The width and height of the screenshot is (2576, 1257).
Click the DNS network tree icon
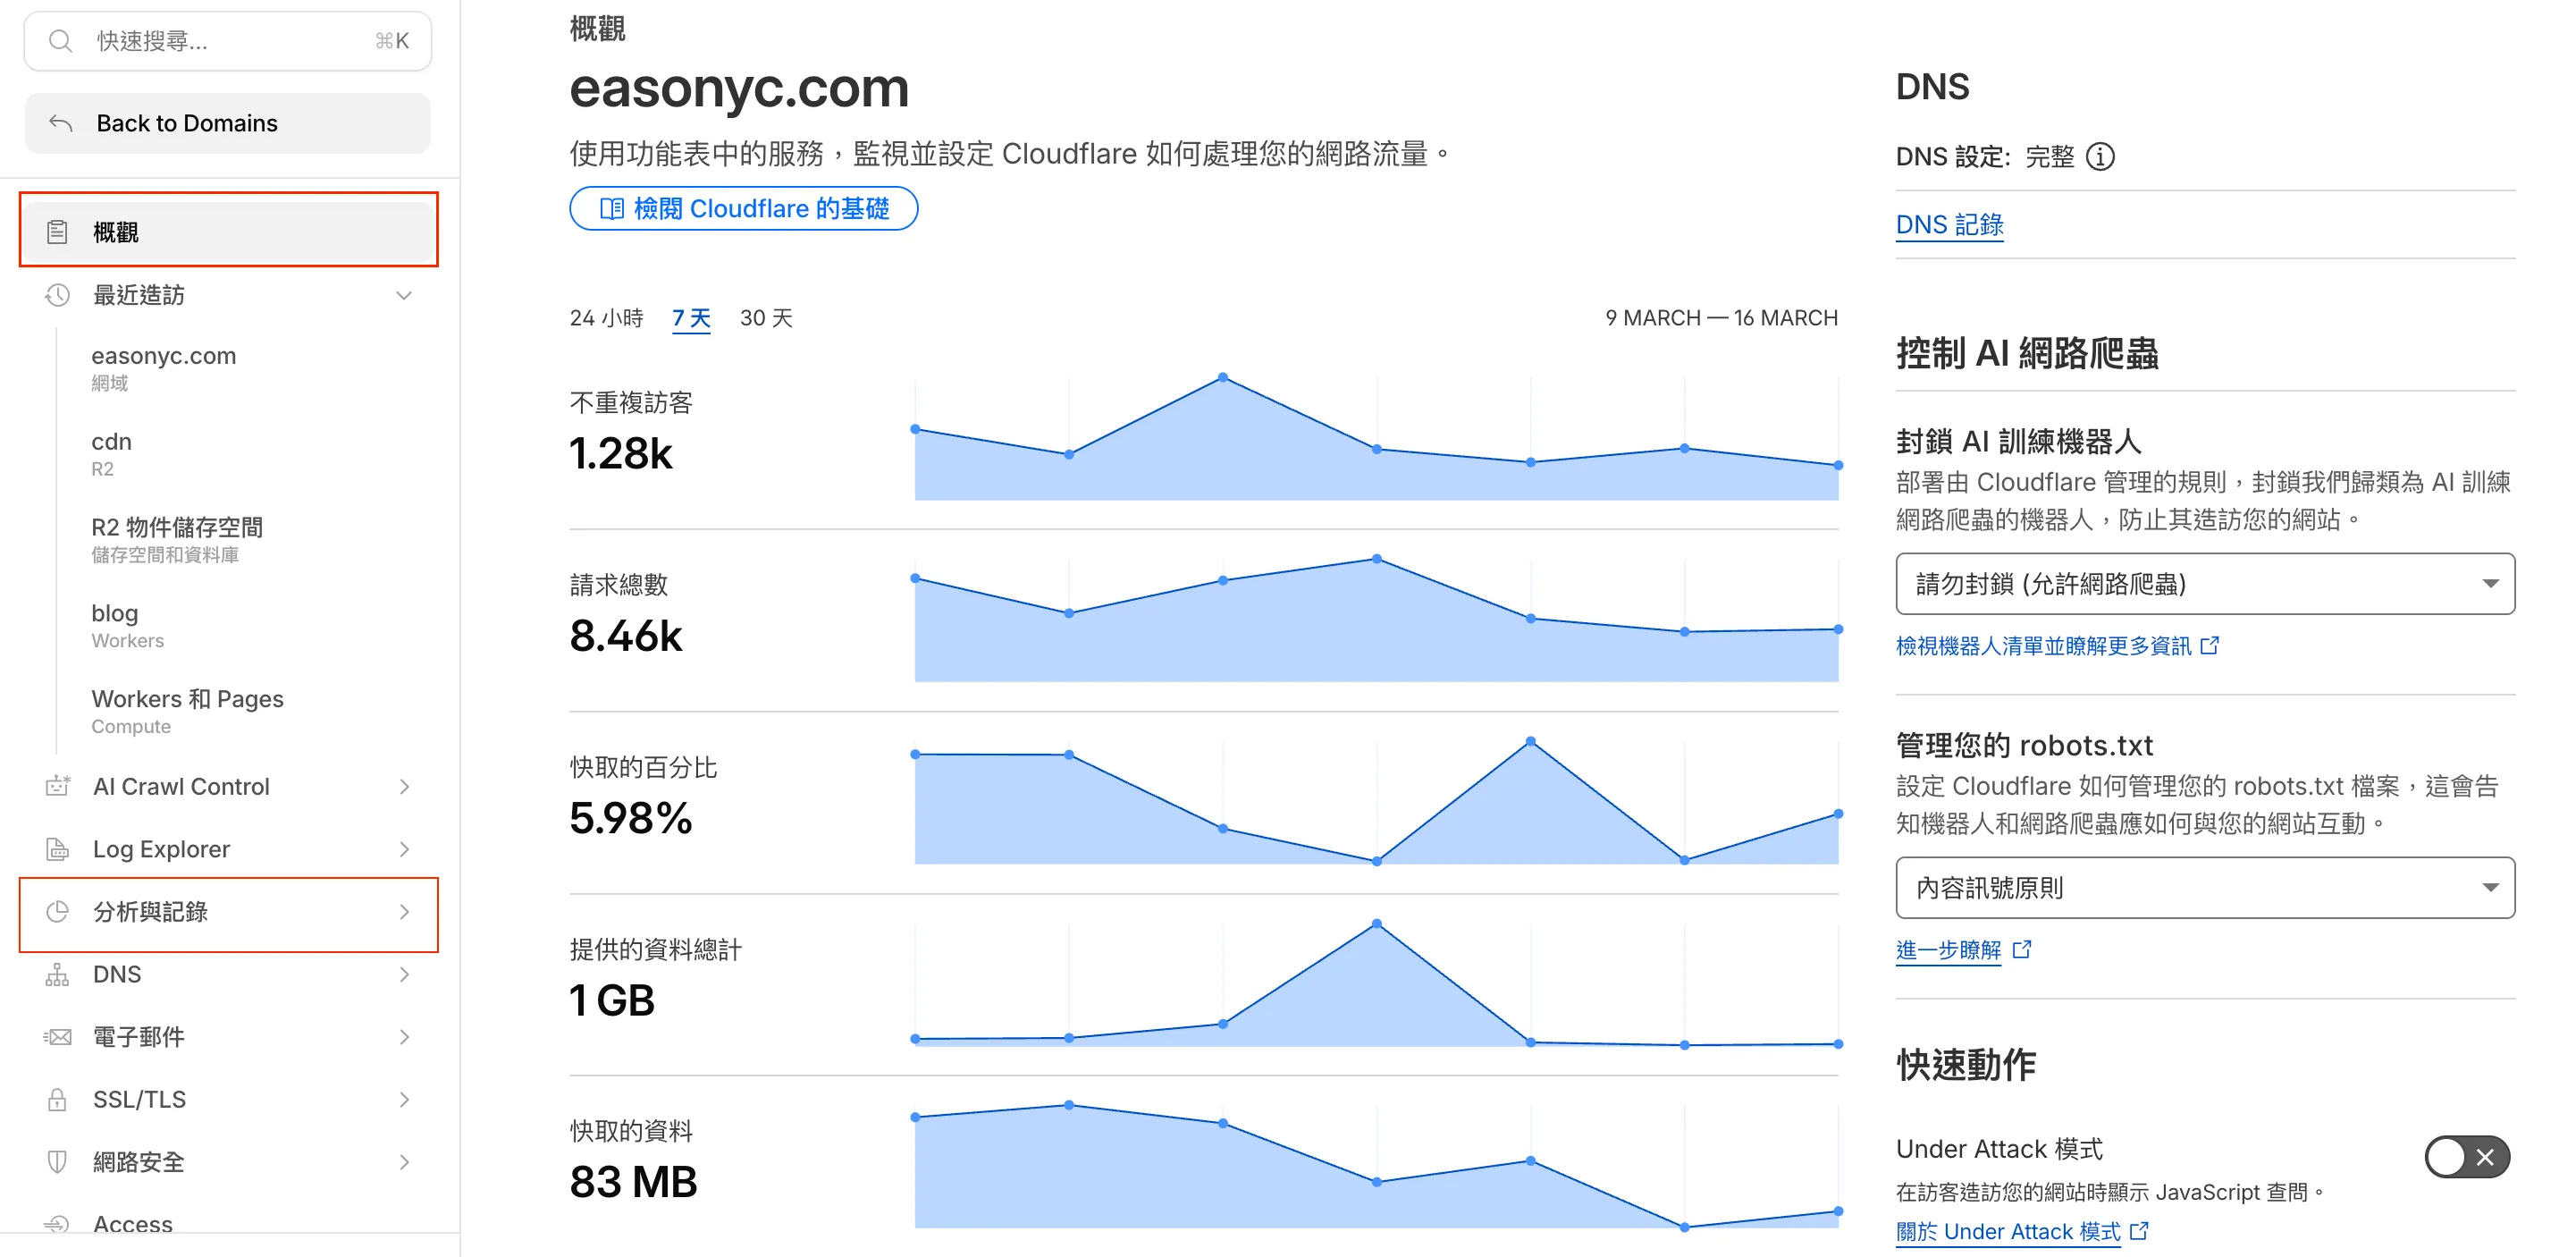click(x=57, y=974)
